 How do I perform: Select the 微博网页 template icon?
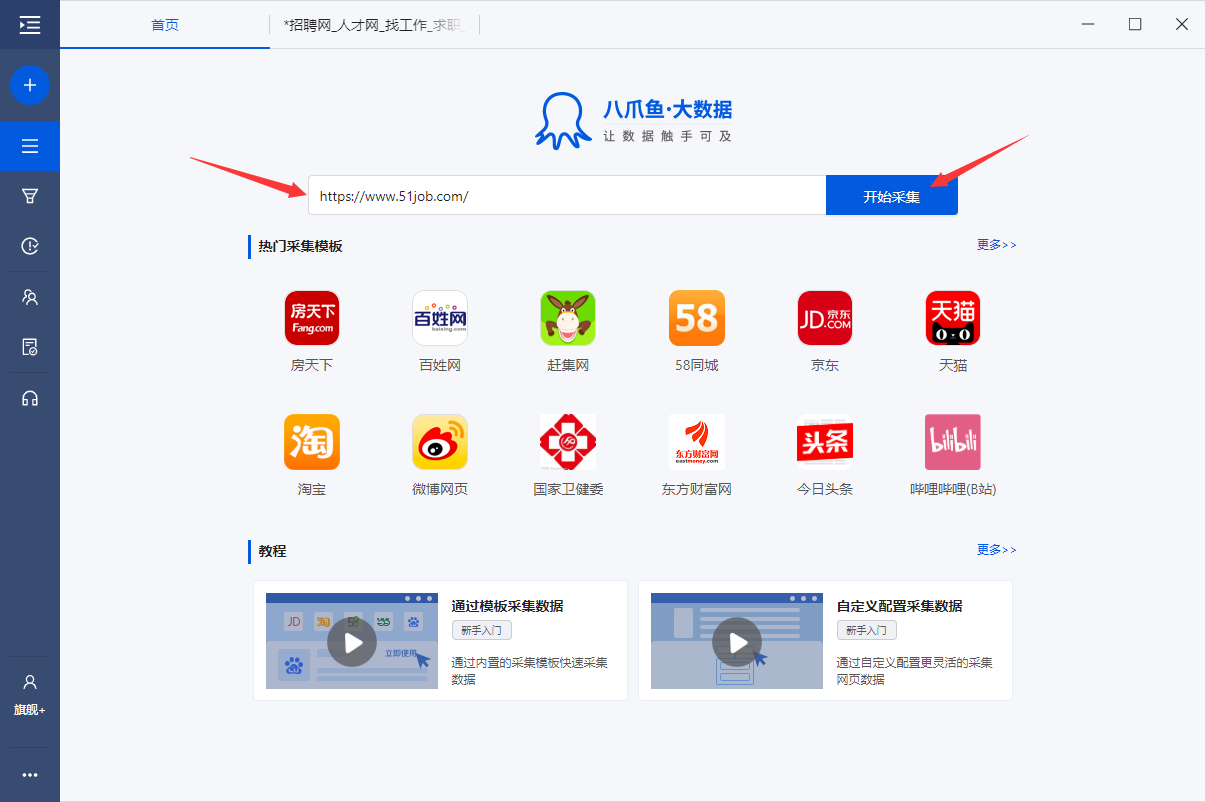pos(440,442)
